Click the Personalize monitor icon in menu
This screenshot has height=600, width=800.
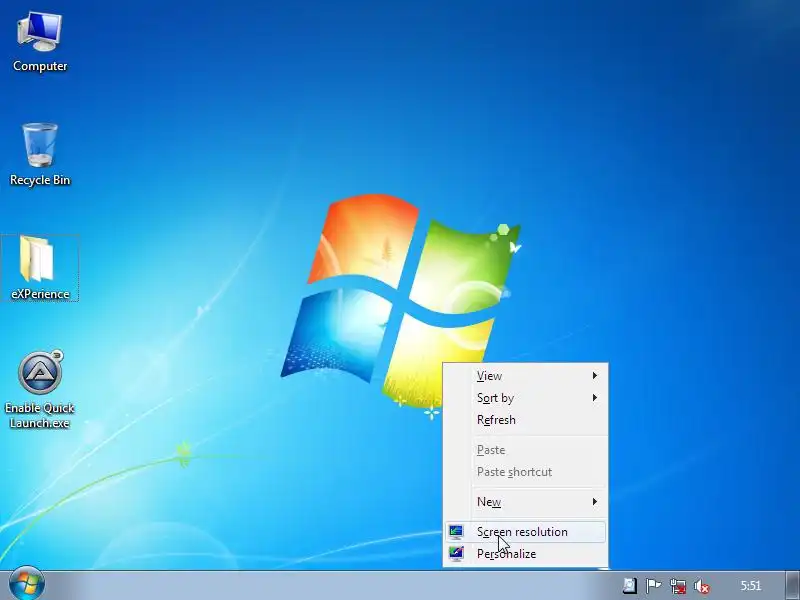click(x=456, y=554)
